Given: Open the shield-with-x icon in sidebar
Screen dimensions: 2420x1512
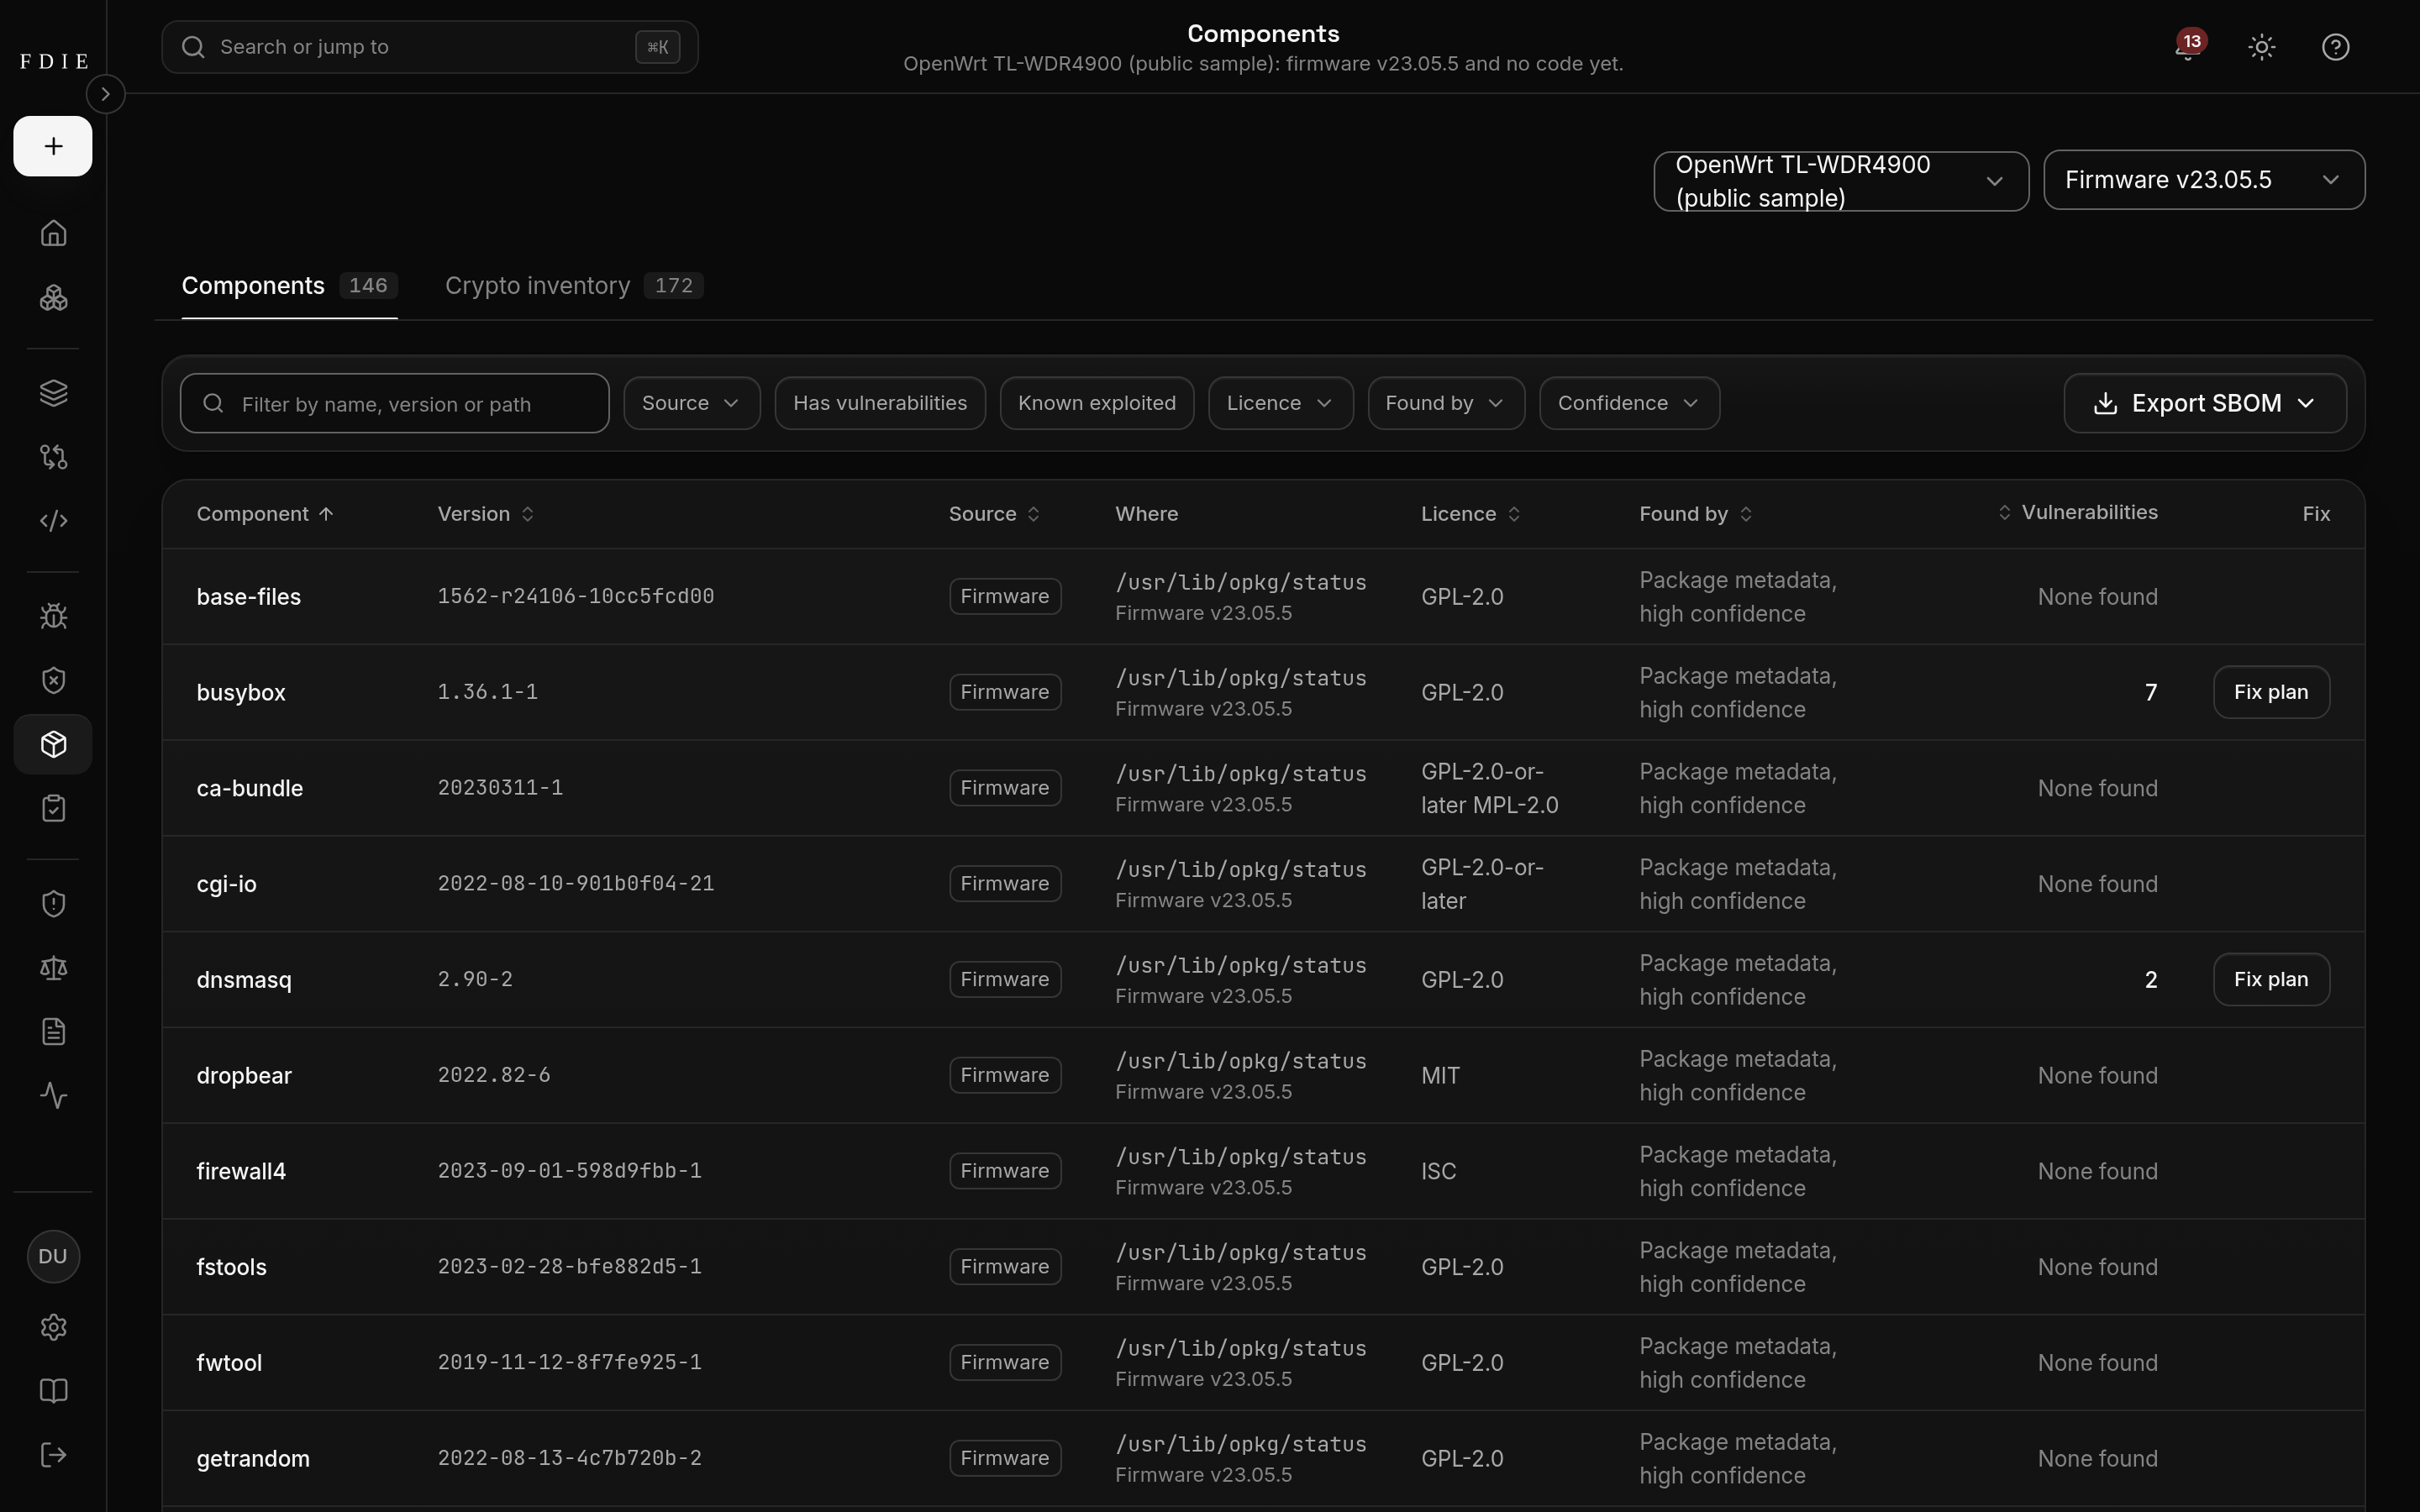Looking at the screenshot, I should click(53, 680).
